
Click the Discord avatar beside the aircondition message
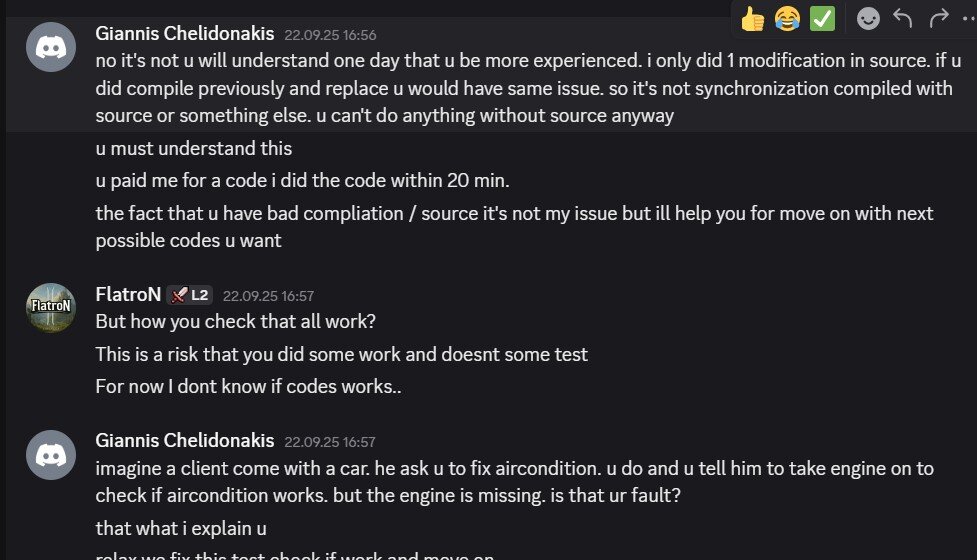[51, 455]
